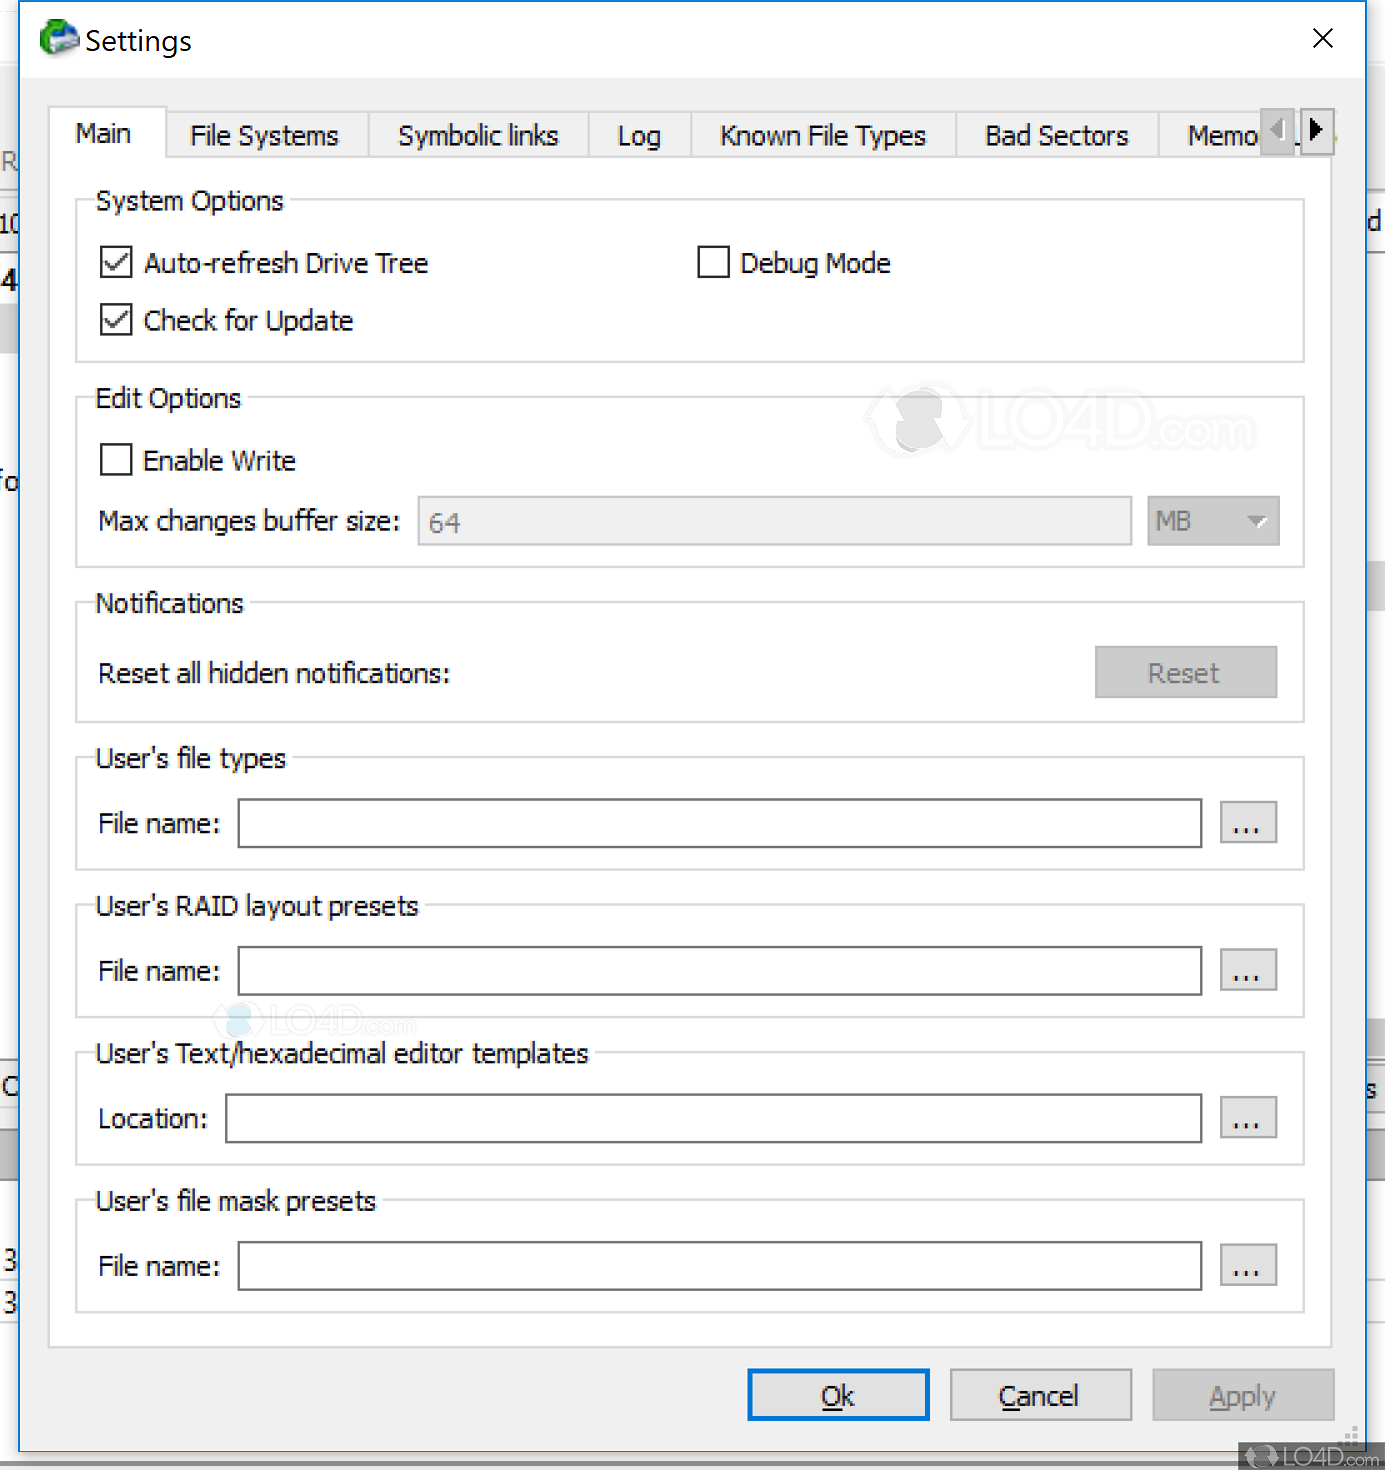Cancel the Settings dialog
The image size is (1385, 1470).
click(x=1039, y=1395)
